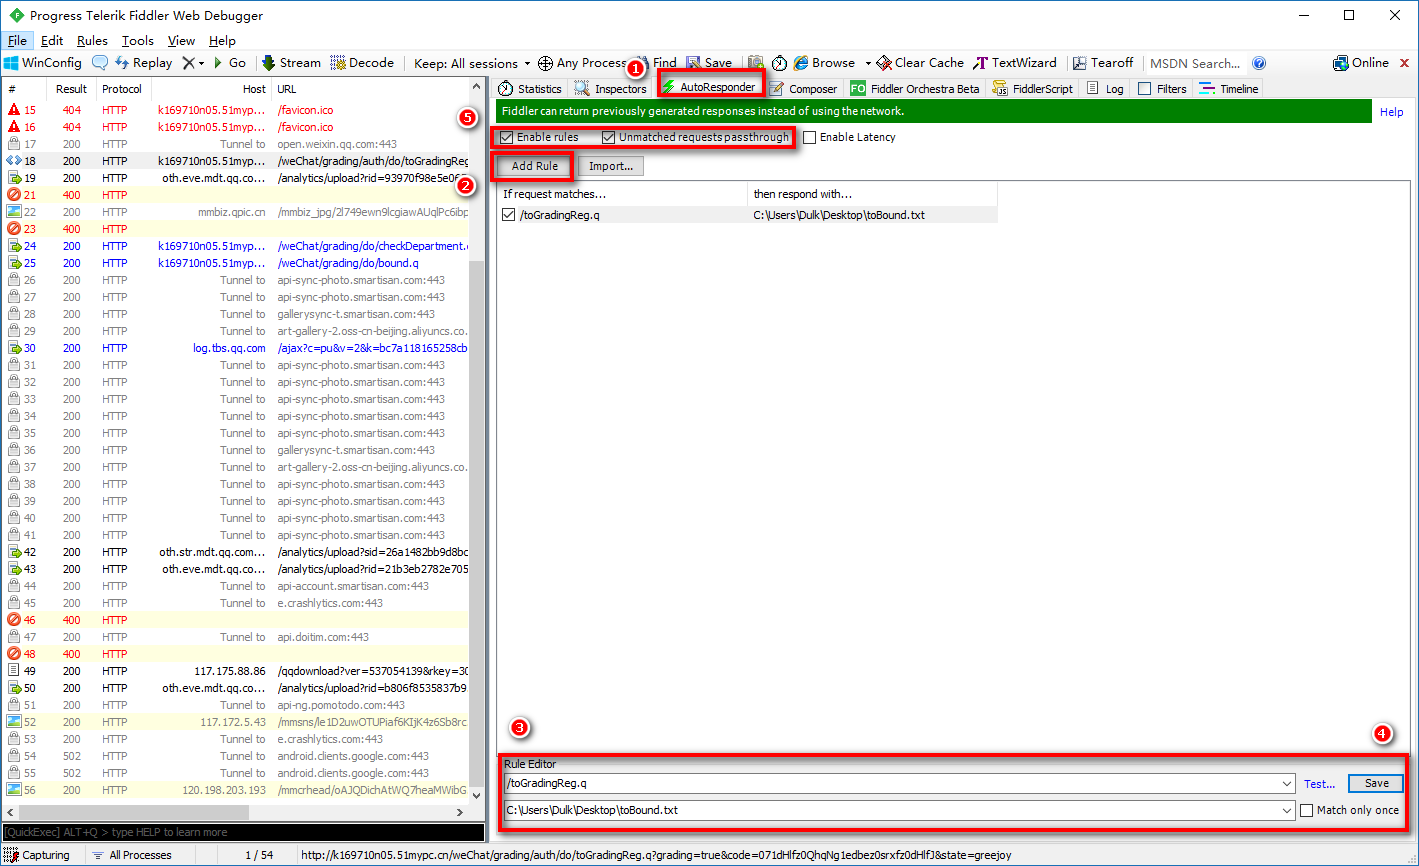
Task: Uncheck the /toGradingReg.q rule checkbox
Action: [x=510, y=215]
